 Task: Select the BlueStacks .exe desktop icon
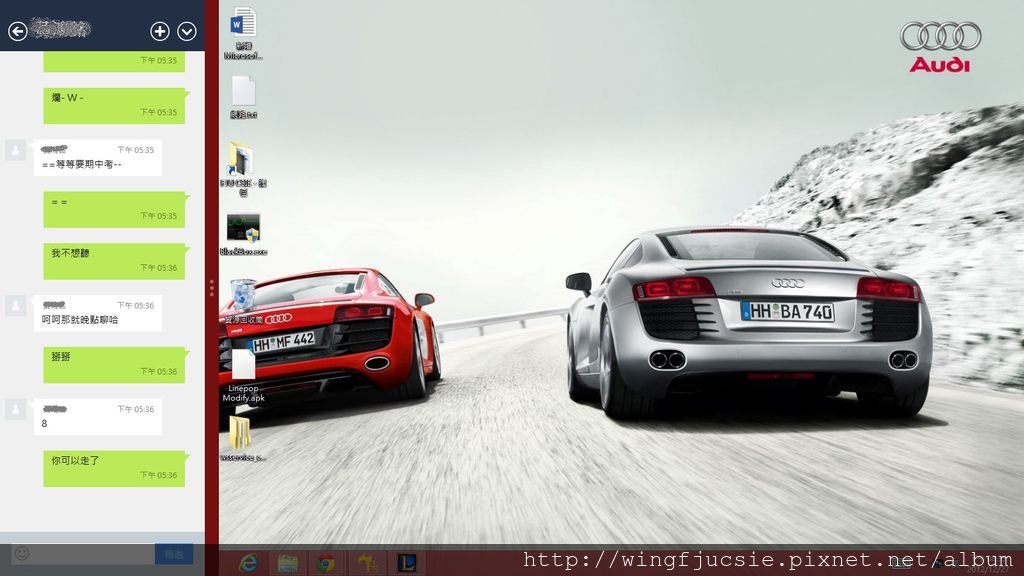(243, 234)
